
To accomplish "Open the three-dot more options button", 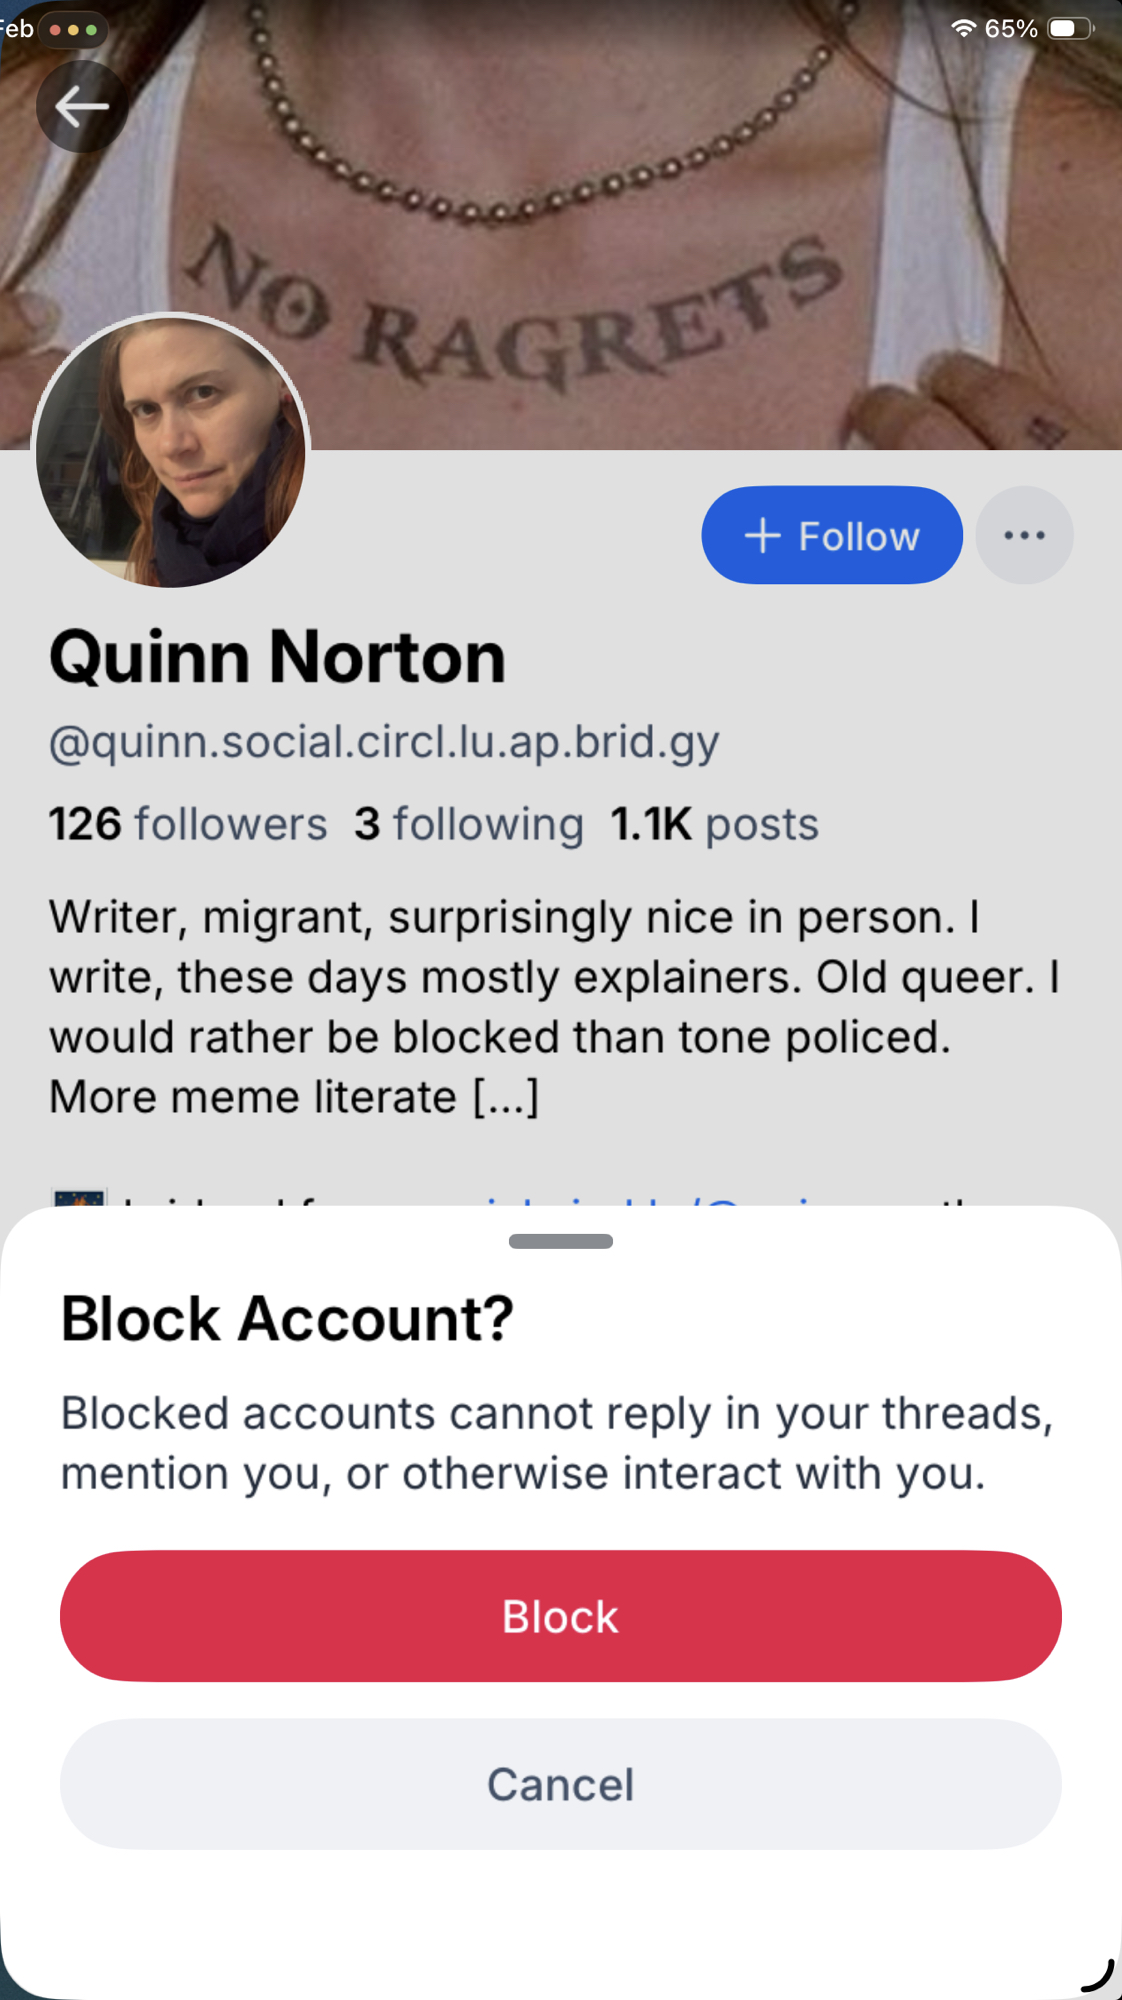I will click(1024, 536).
